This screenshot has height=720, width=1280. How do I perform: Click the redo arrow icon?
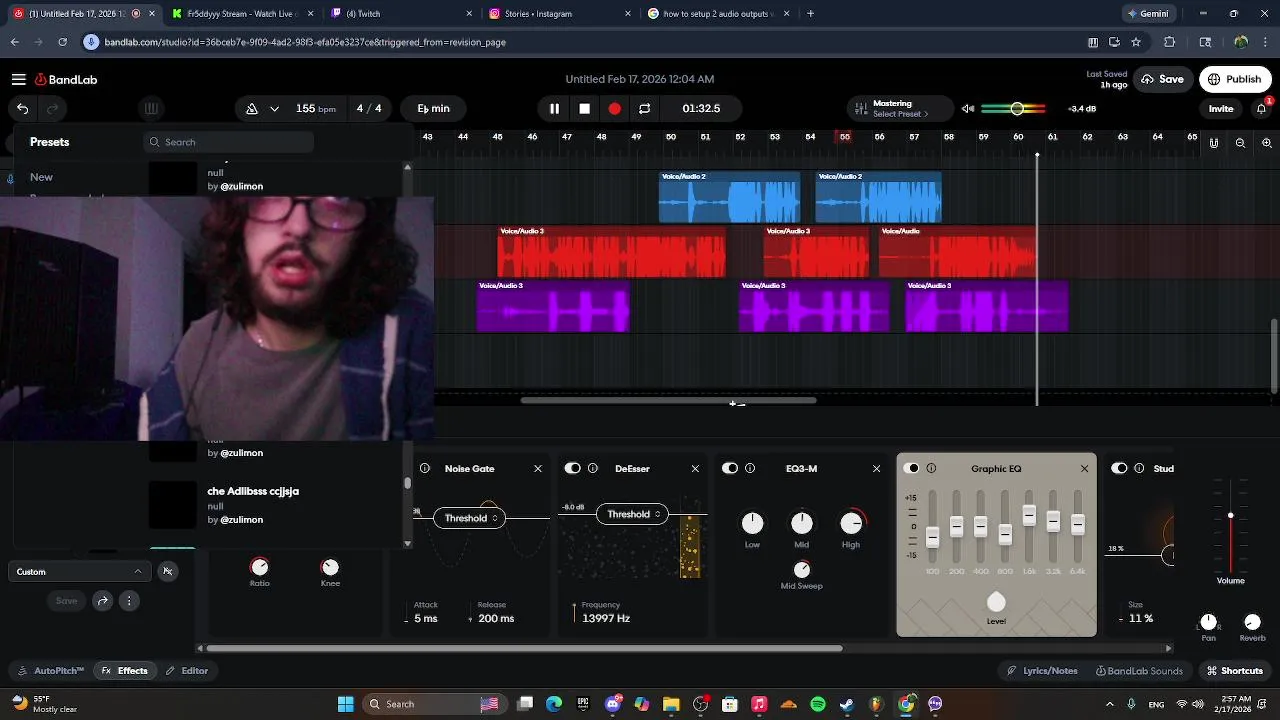[x=53, y=108]
